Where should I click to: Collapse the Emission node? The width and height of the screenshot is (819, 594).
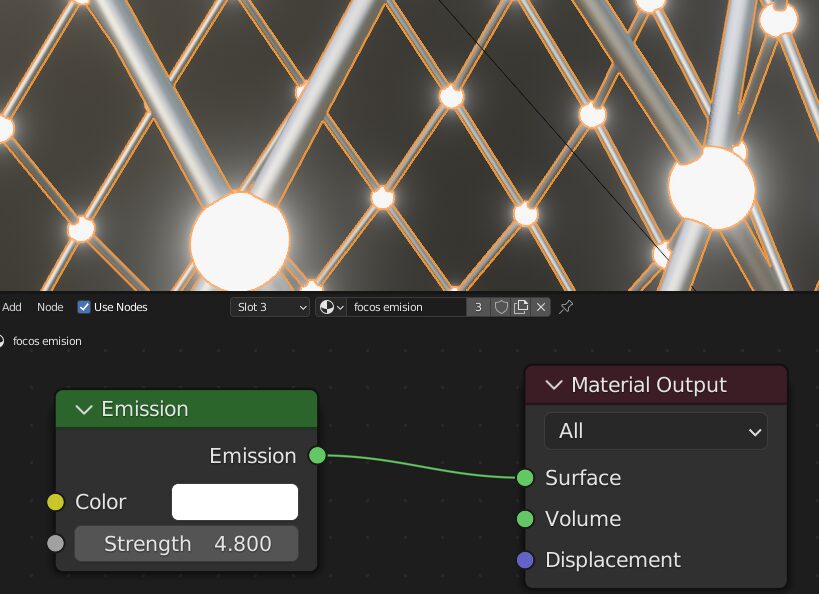pos(84,410)
